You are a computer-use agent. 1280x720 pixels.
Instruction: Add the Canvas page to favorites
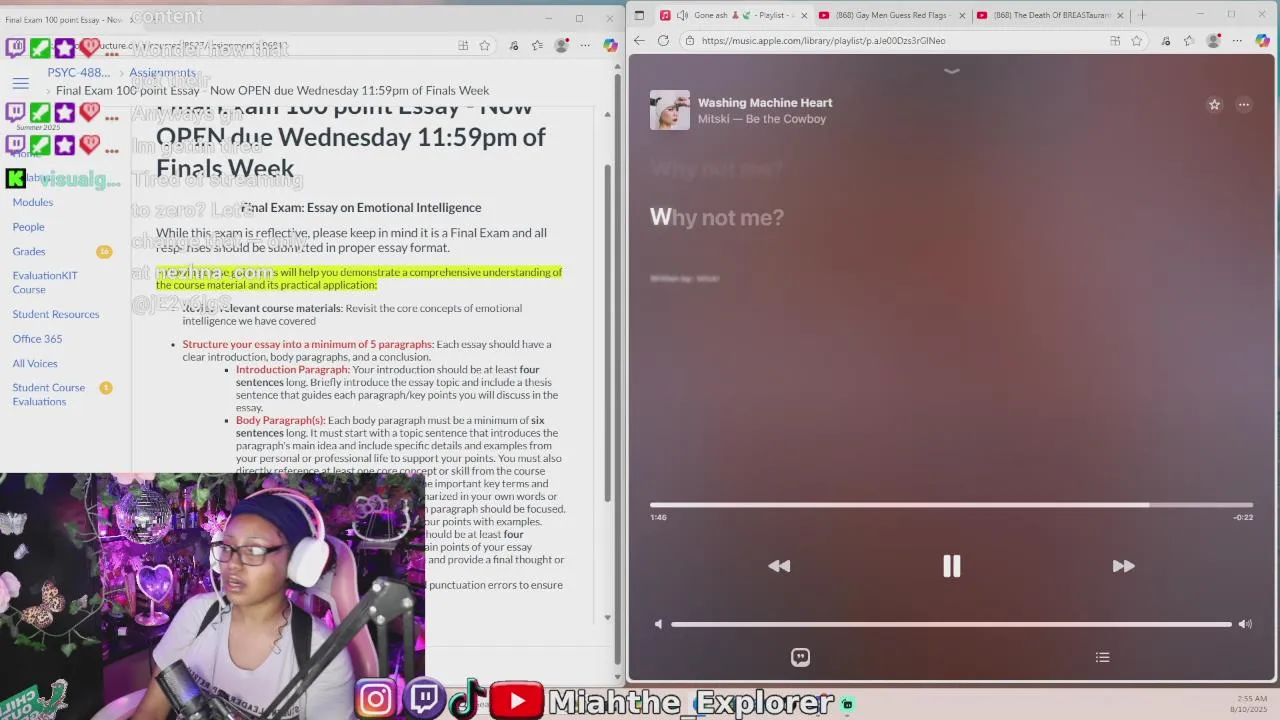[485, 46]
